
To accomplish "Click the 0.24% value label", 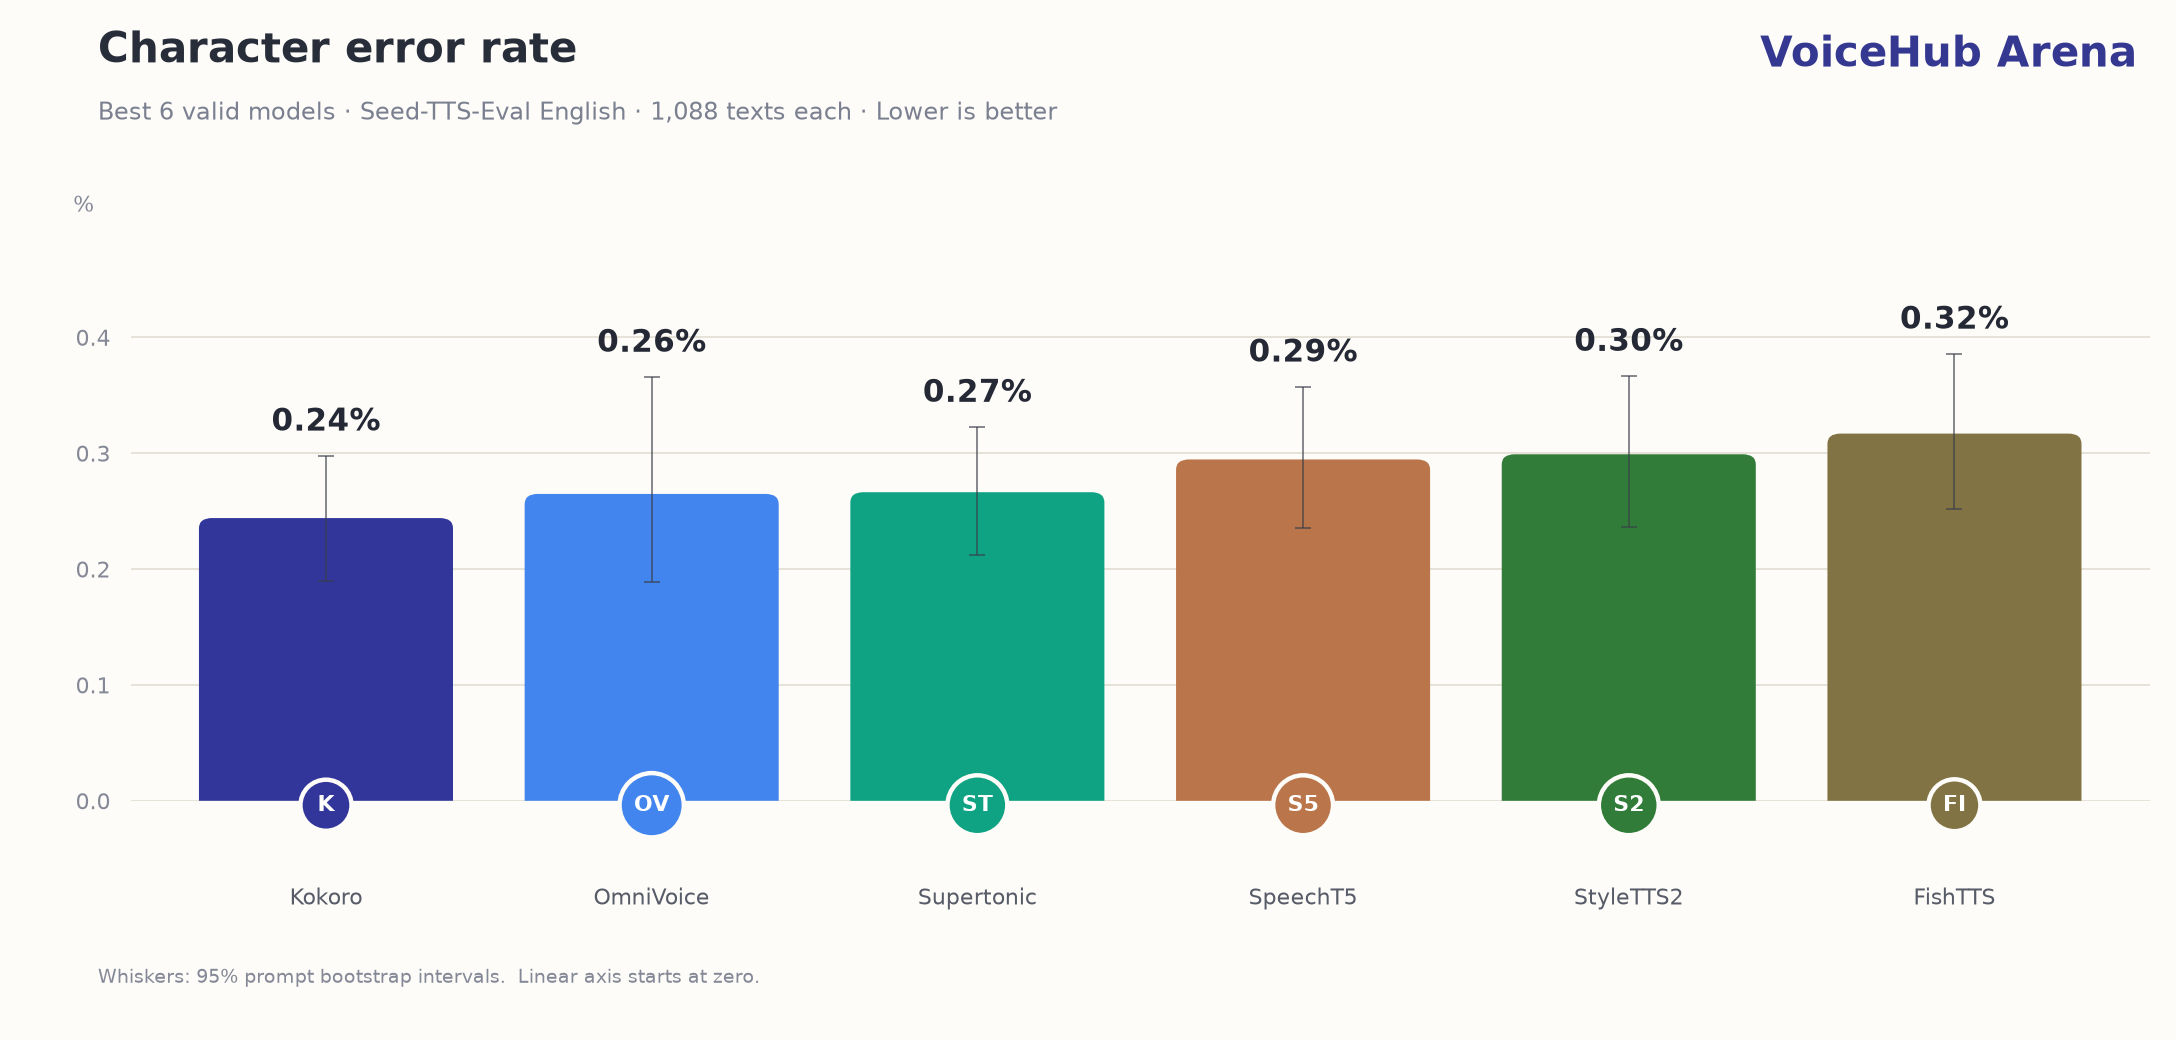I will (x=326, y=420).
